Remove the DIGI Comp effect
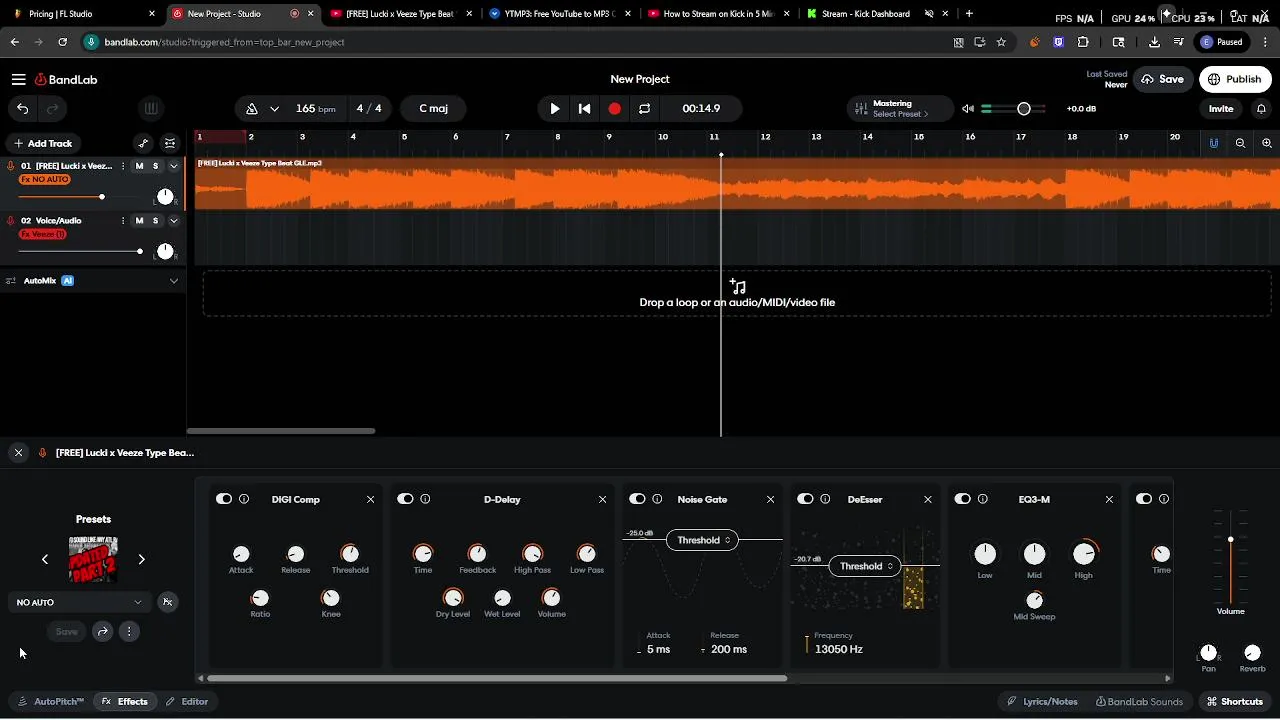 click(370, 499)
